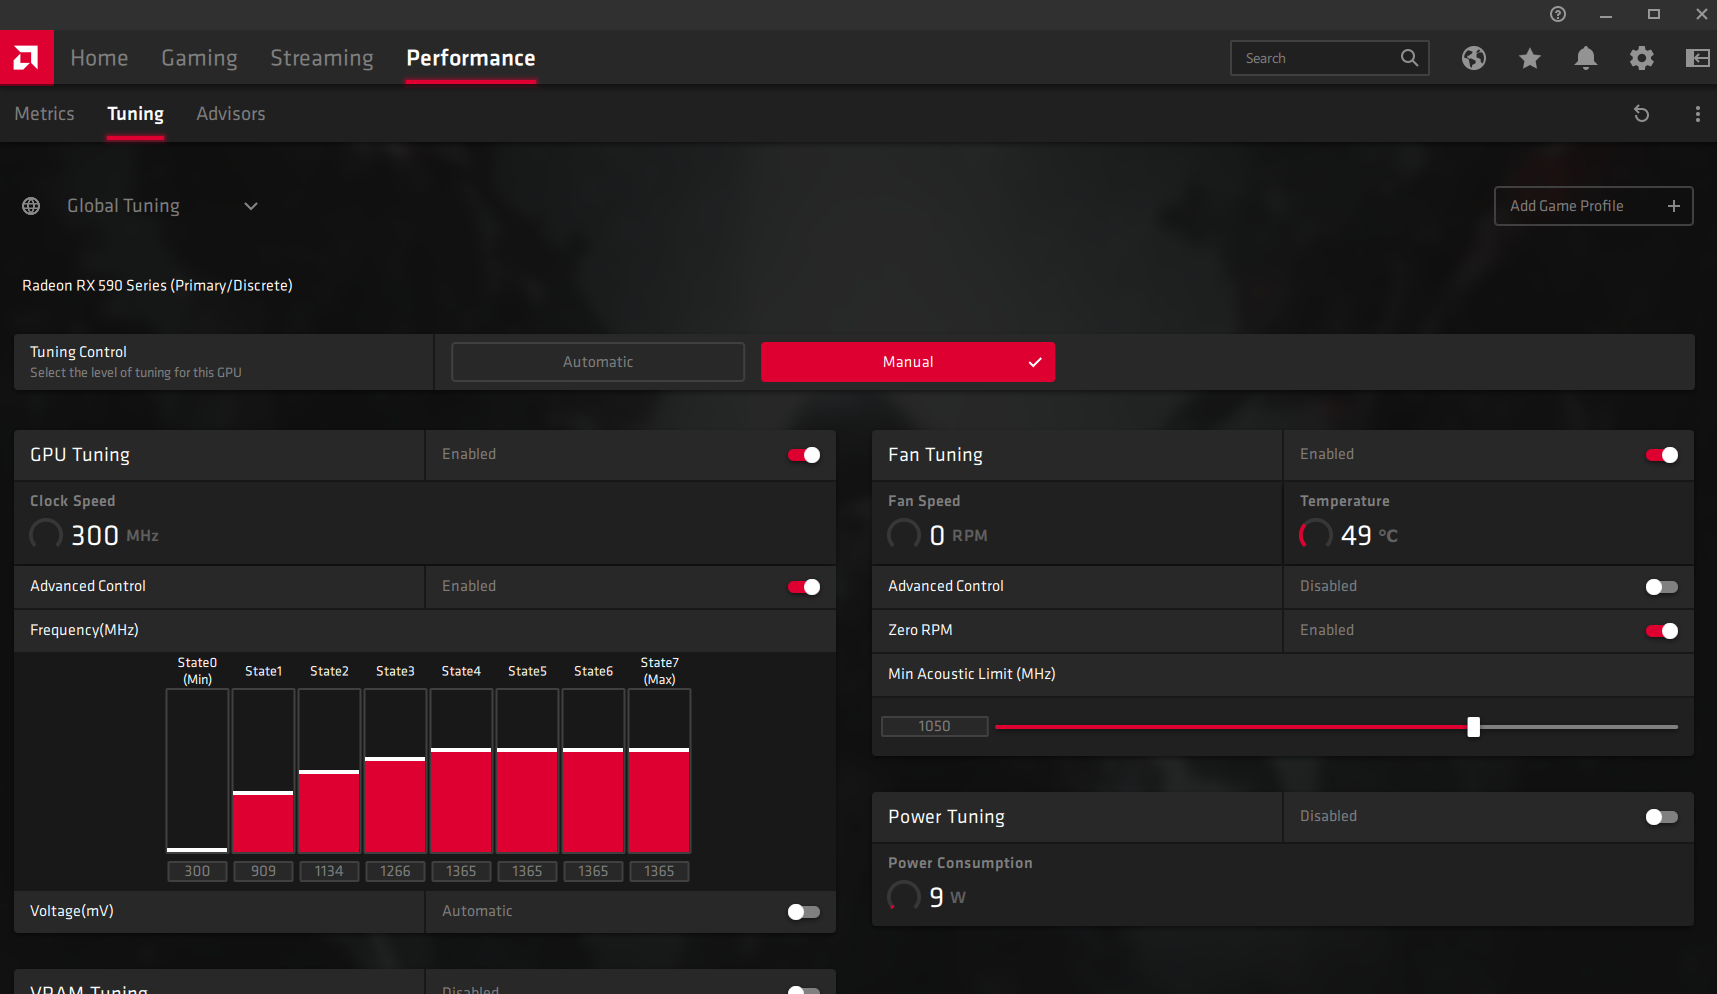Viewport: 1717px width, 994px height.
Task: Click the State4 frequency bar
Action: [x=461, y=771]
